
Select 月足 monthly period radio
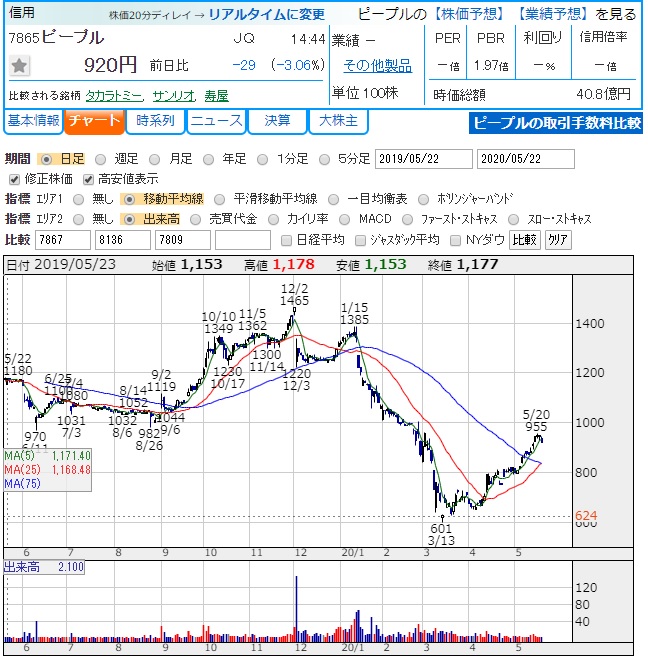pyautogui.click(x=154, y=159)
